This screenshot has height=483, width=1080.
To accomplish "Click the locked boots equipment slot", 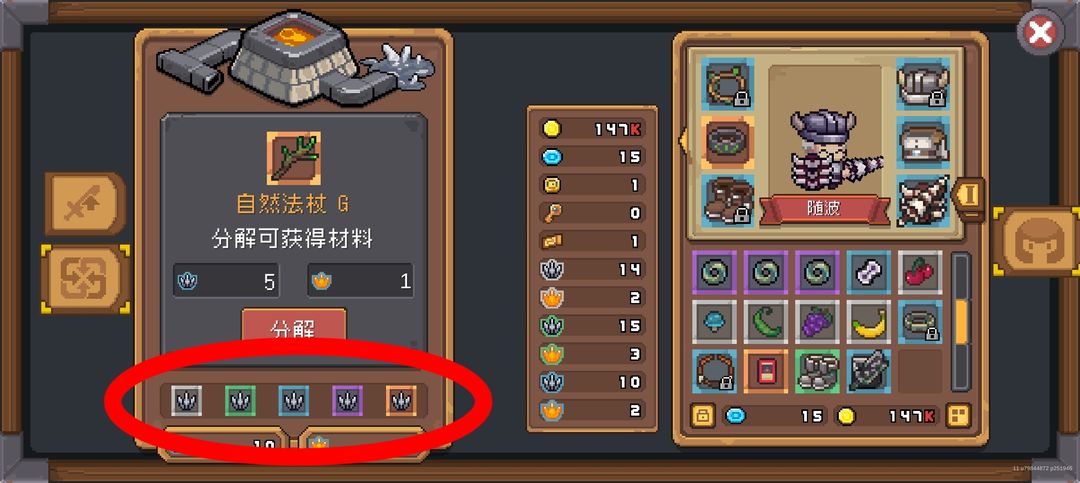I will pyautogui.click(x=727, y=201).
